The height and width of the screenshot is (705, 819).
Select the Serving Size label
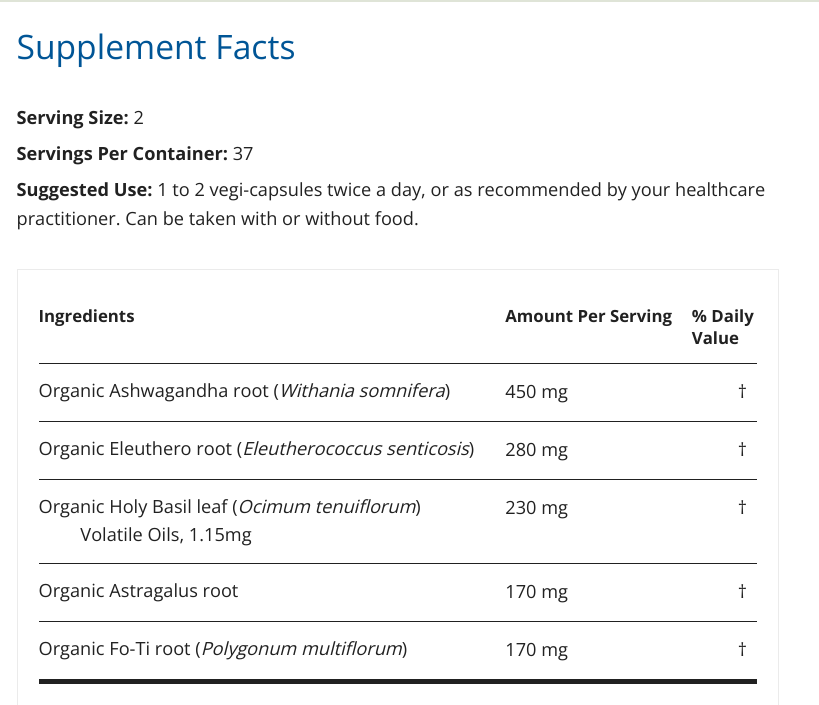coord(72,118)
